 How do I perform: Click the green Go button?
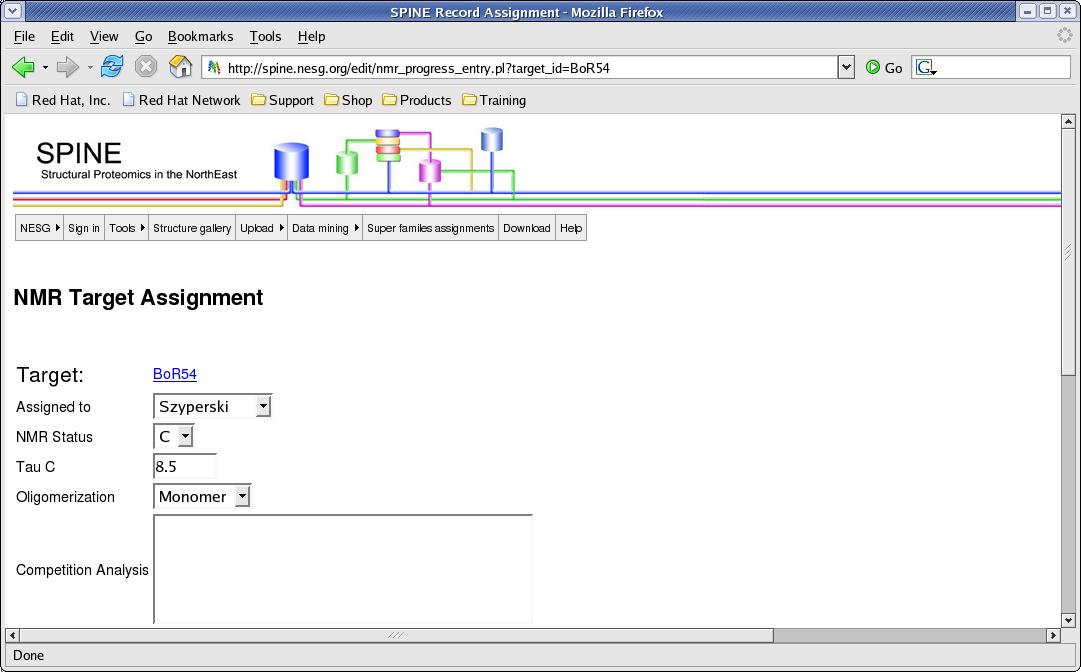(x=884, y=68)
